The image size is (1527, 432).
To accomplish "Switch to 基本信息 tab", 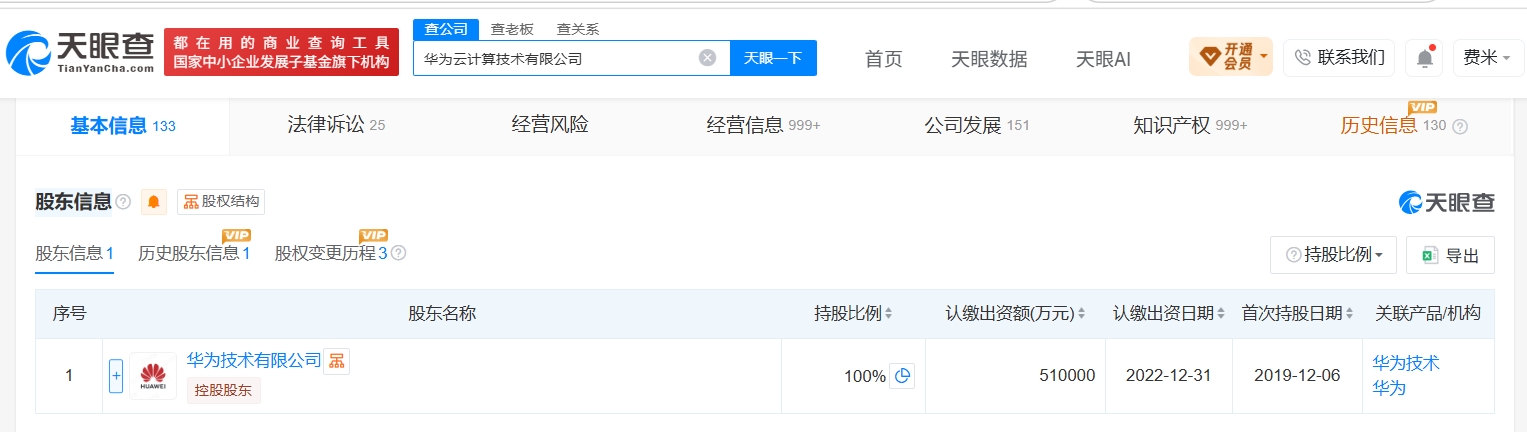I will tap(122, 126).
